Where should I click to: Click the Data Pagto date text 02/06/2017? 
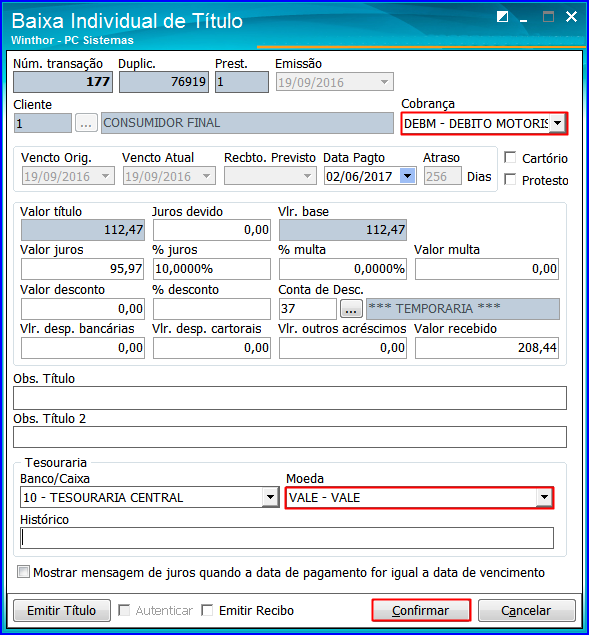click(x=359, y=177)
